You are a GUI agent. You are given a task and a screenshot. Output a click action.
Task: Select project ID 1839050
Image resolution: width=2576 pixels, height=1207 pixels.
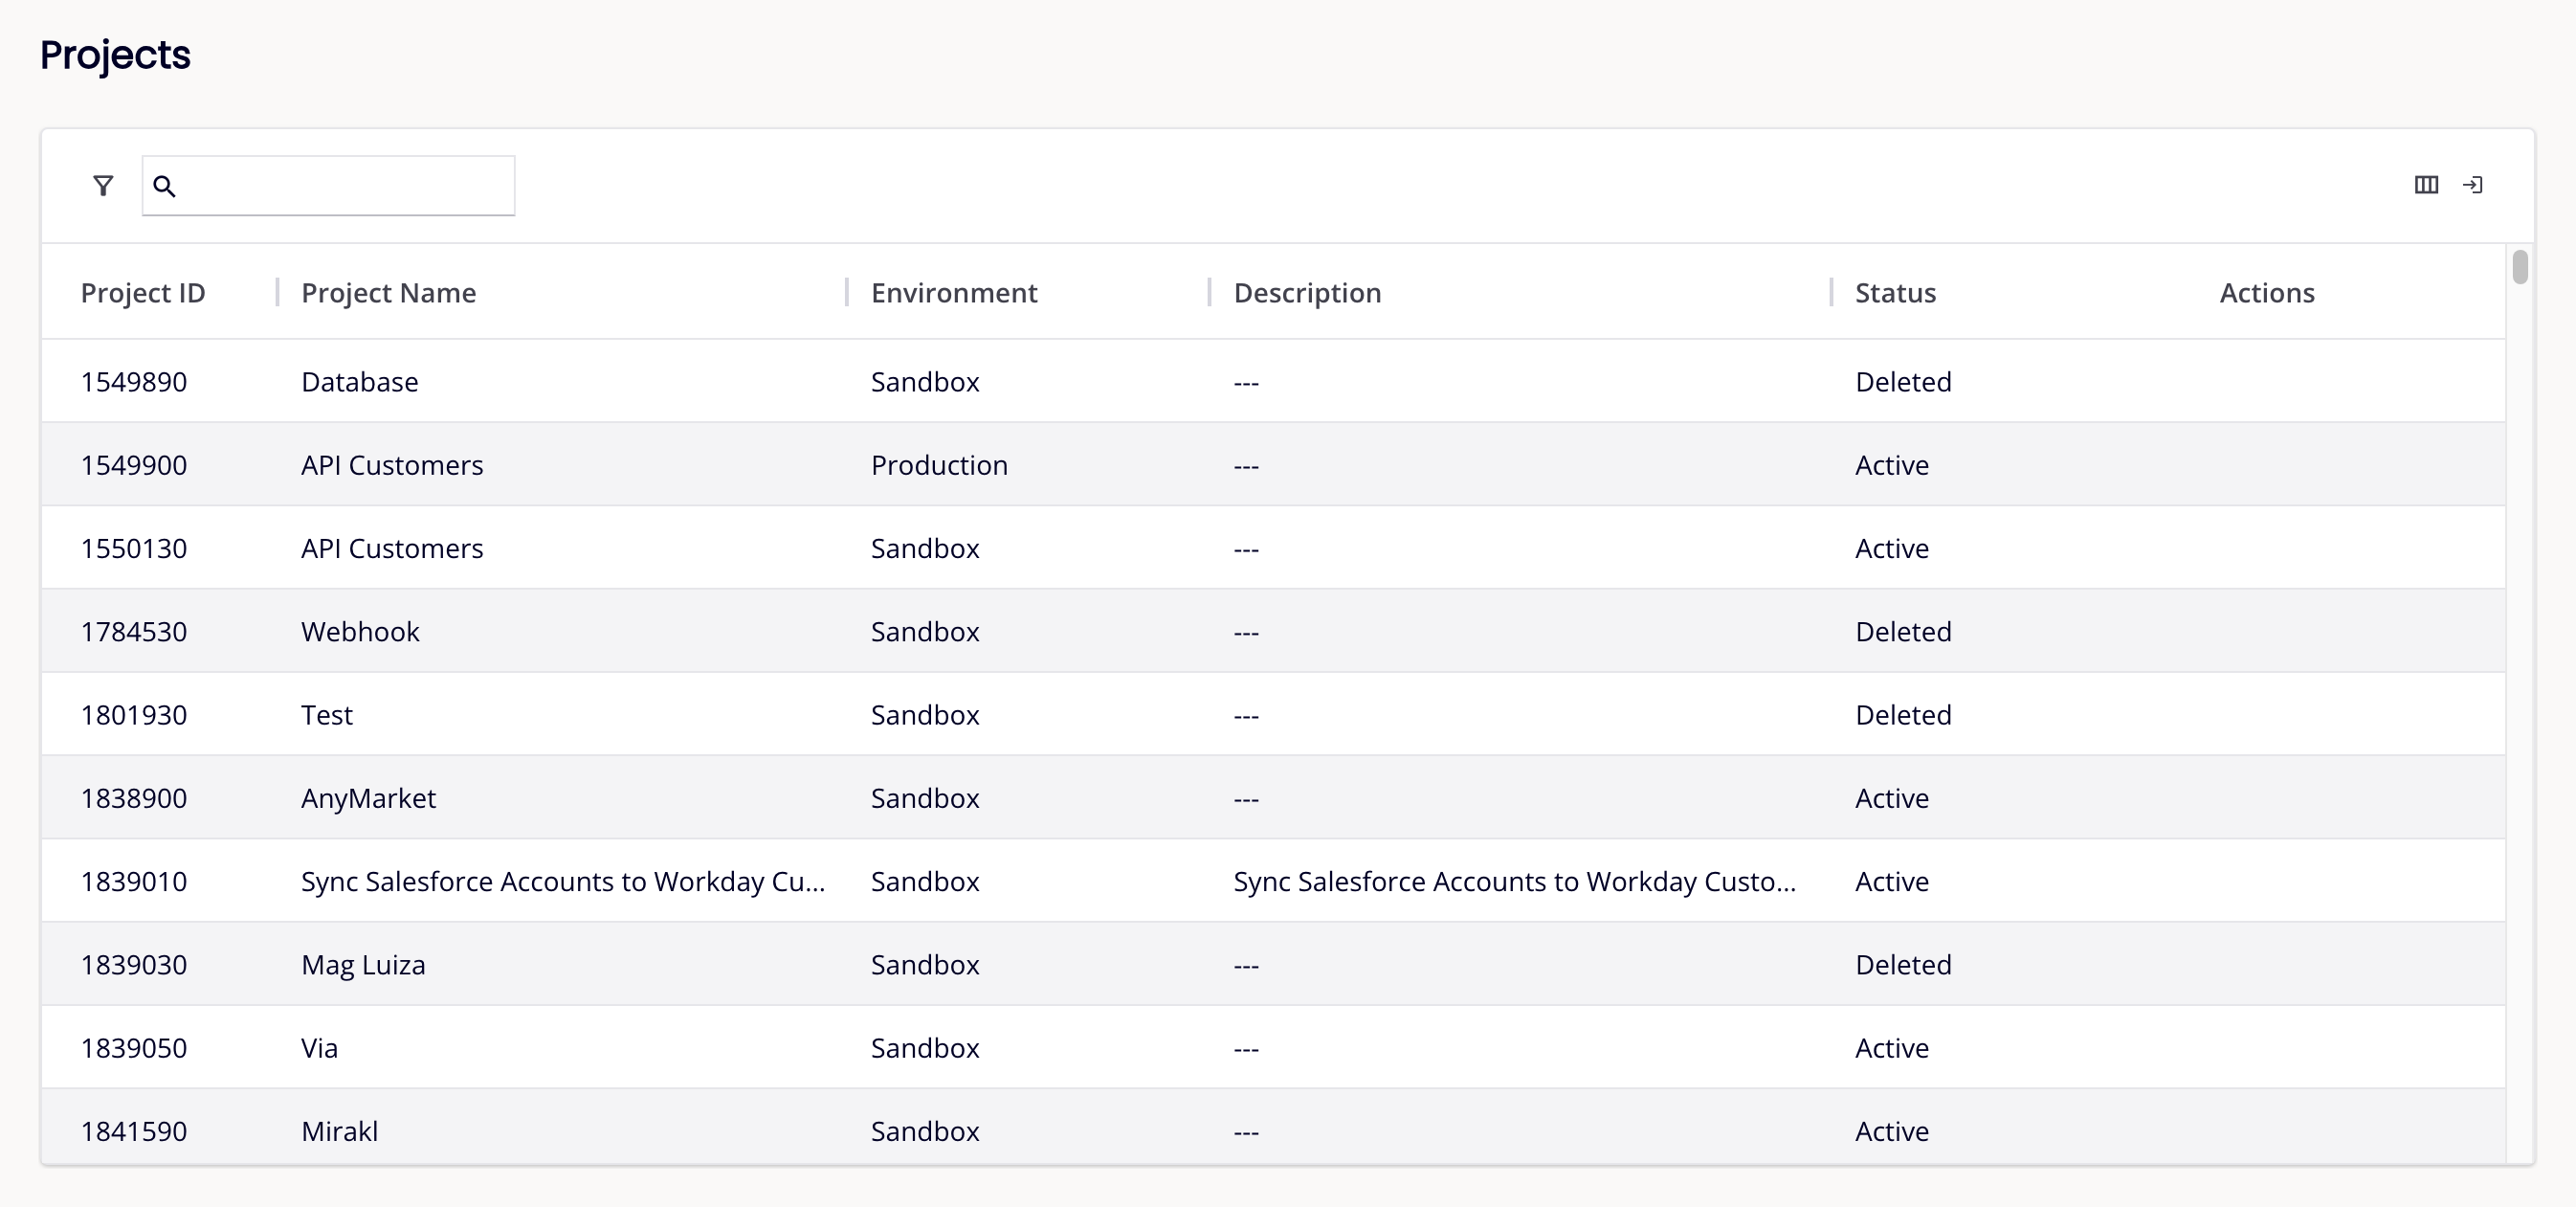click(134, 1048)
